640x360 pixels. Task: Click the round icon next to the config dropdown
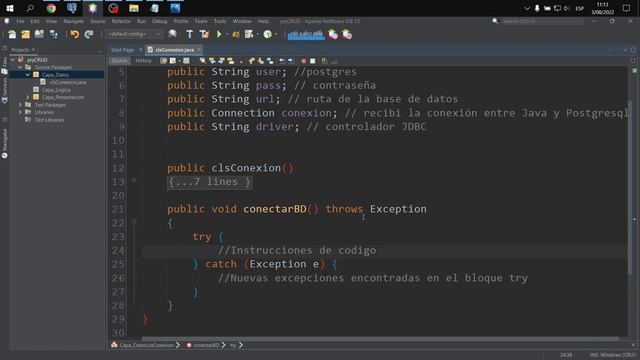[172, 34]
